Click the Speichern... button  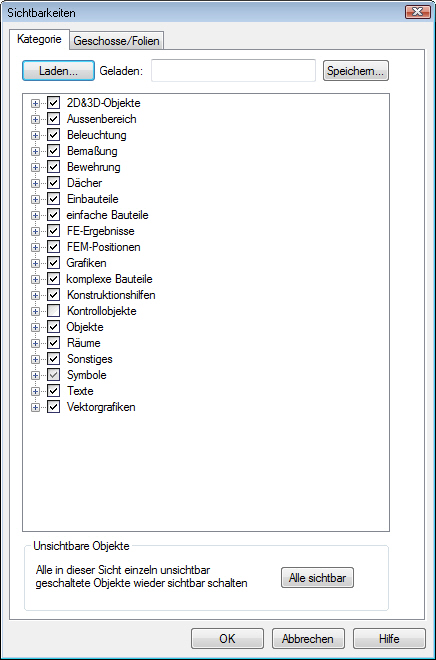pos(356,71)
